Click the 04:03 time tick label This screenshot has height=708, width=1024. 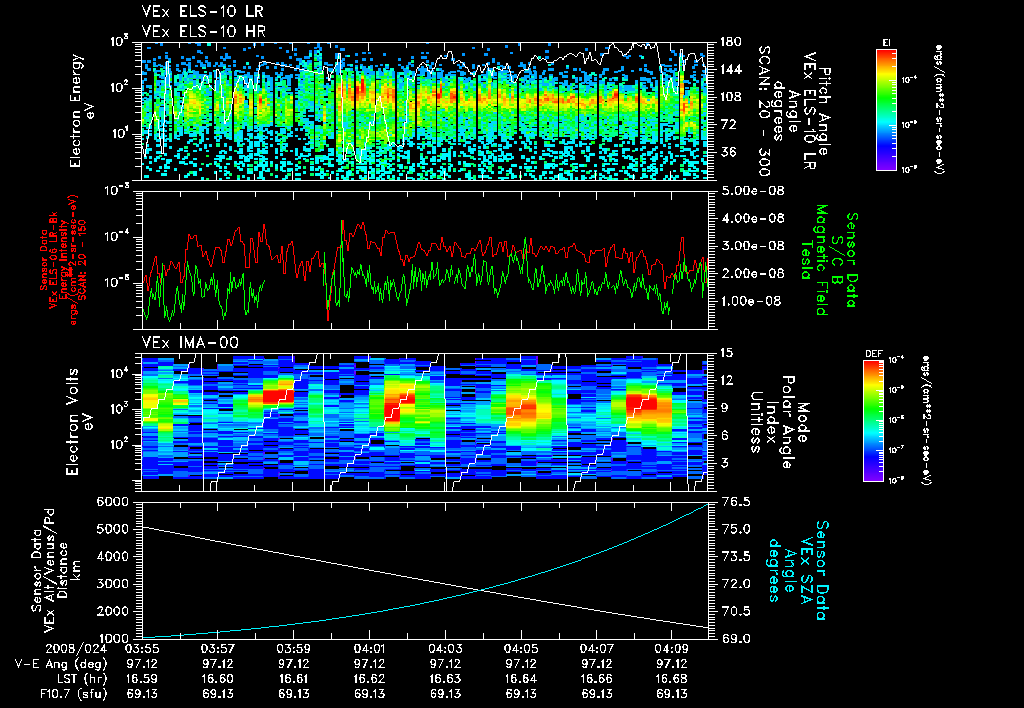pyautogui.click(x=445, y=649)
